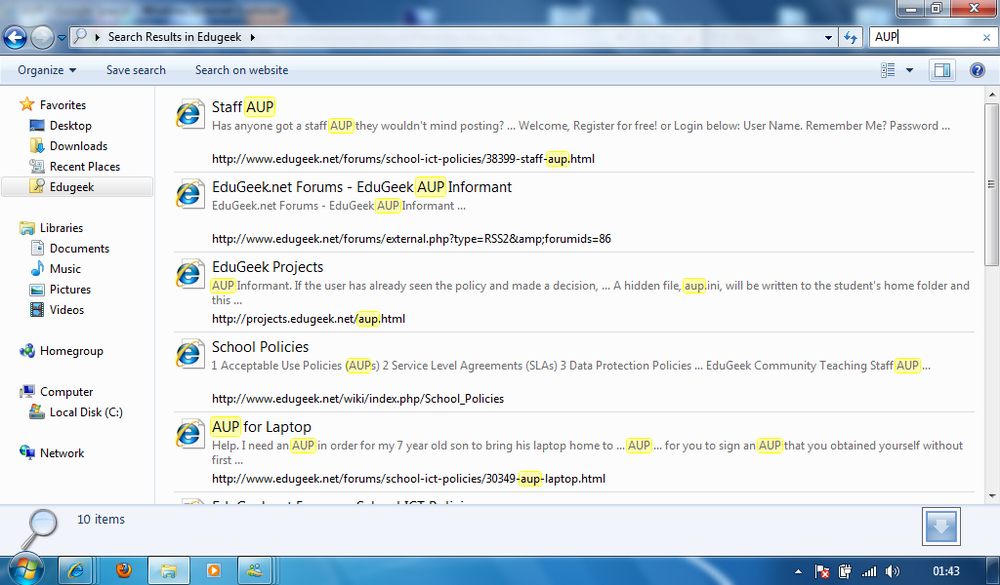
Task: Click the Action Center flag tray icon
Action: click(x=822, y=571)
